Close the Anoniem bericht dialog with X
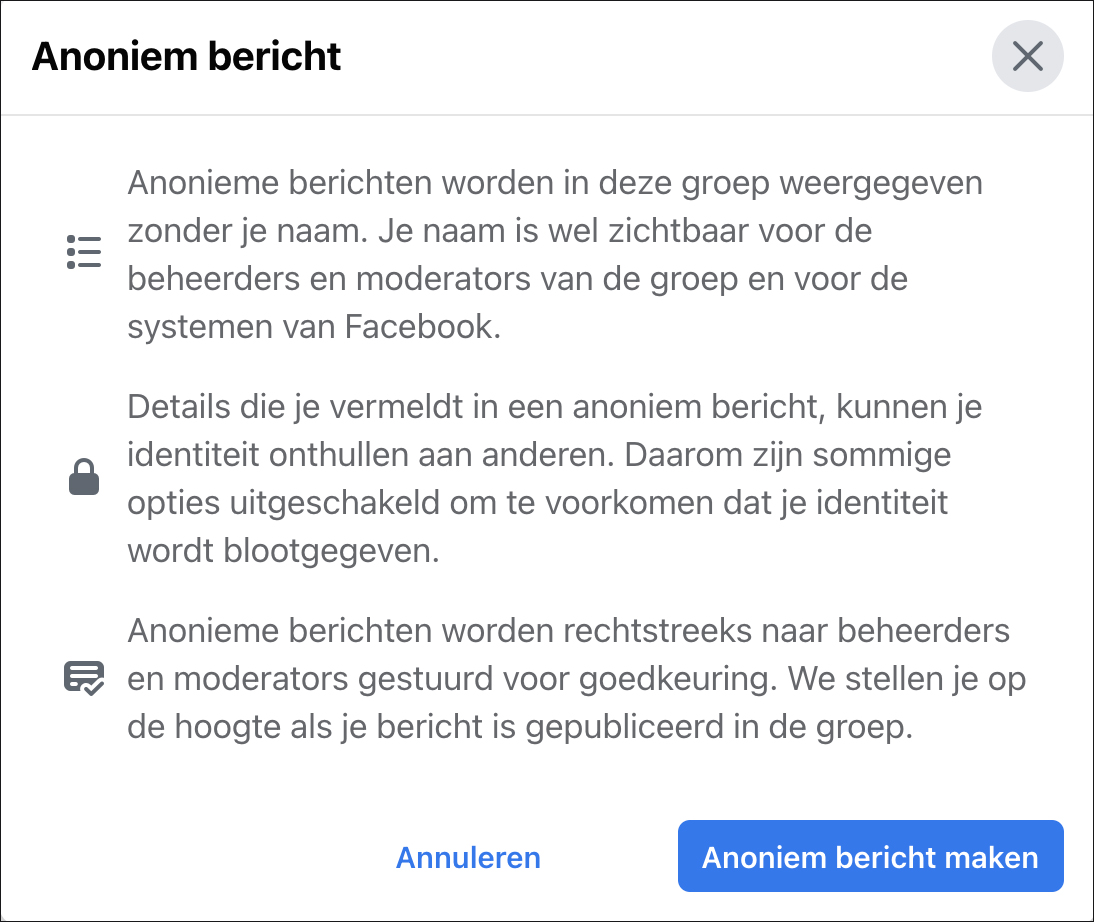This screenshot has height=922, width=1094. pyautogui.click(x=1027, y=56)
